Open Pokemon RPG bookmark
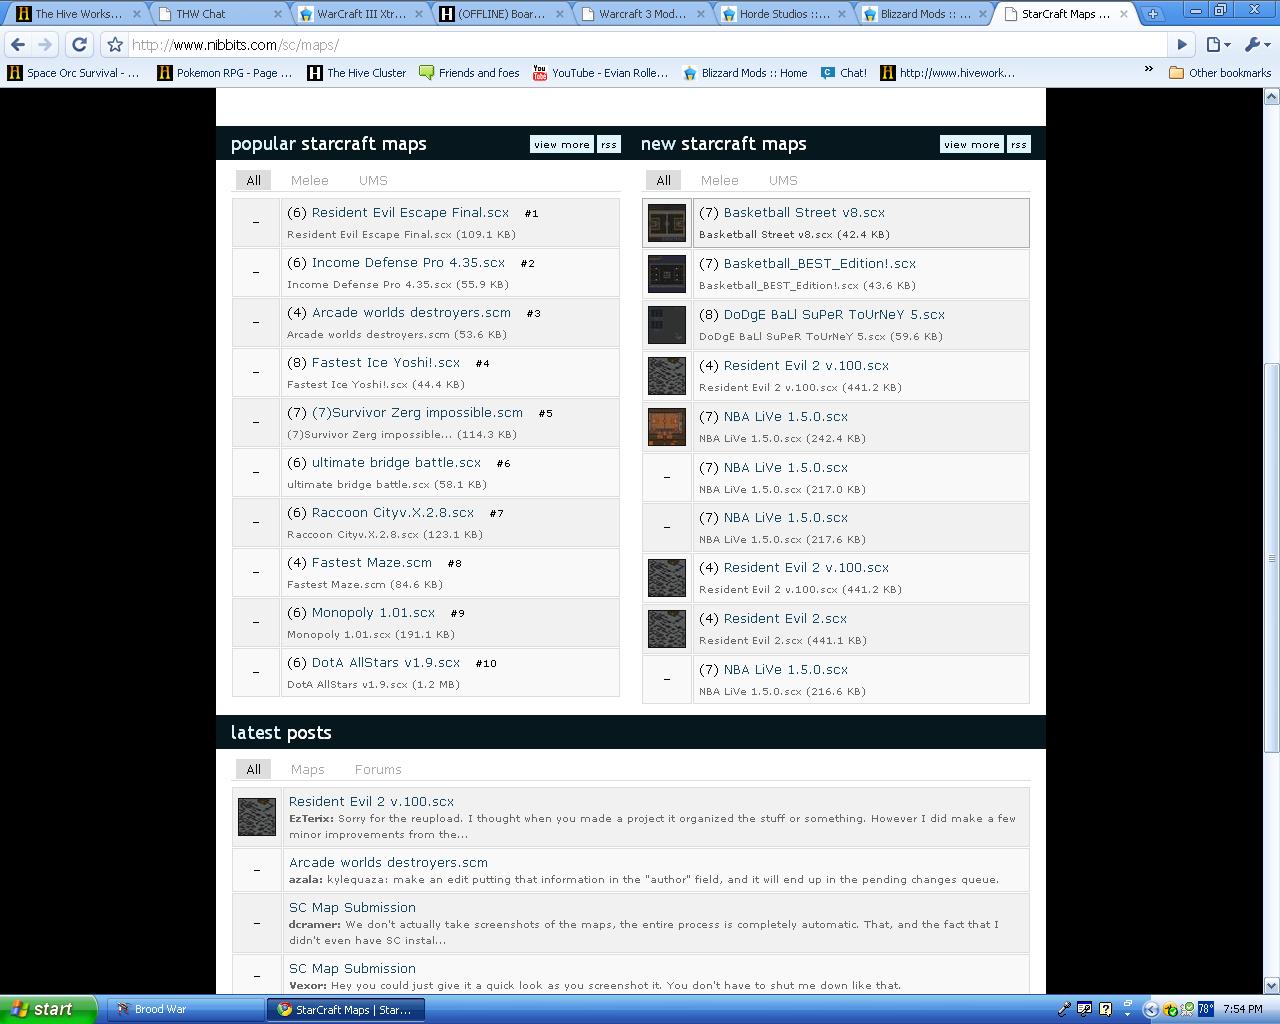 [224, 73]
